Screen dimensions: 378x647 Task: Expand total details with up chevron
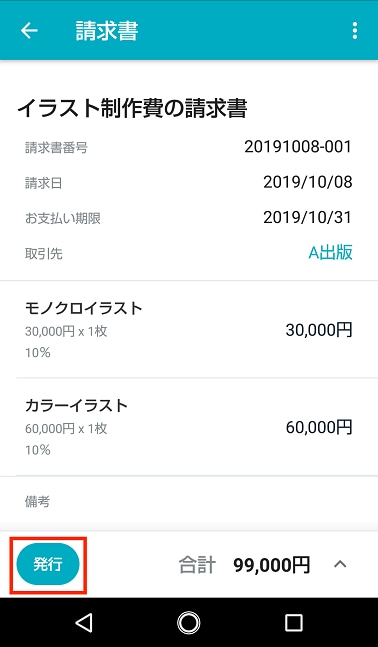[x=340, y=564]
